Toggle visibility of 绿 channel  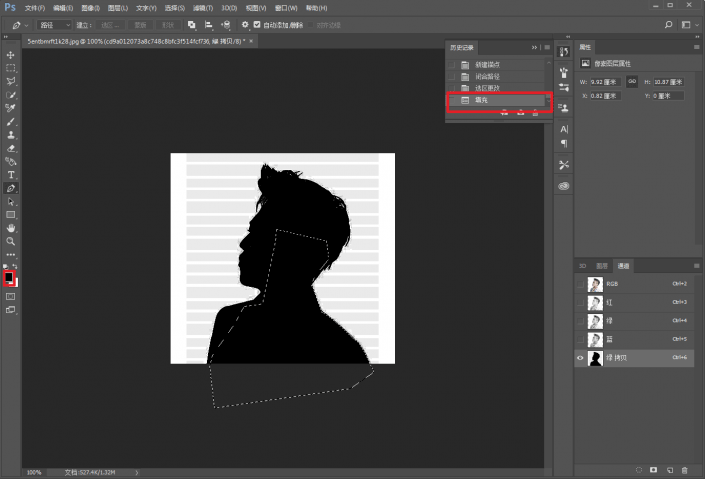(580, 321)
